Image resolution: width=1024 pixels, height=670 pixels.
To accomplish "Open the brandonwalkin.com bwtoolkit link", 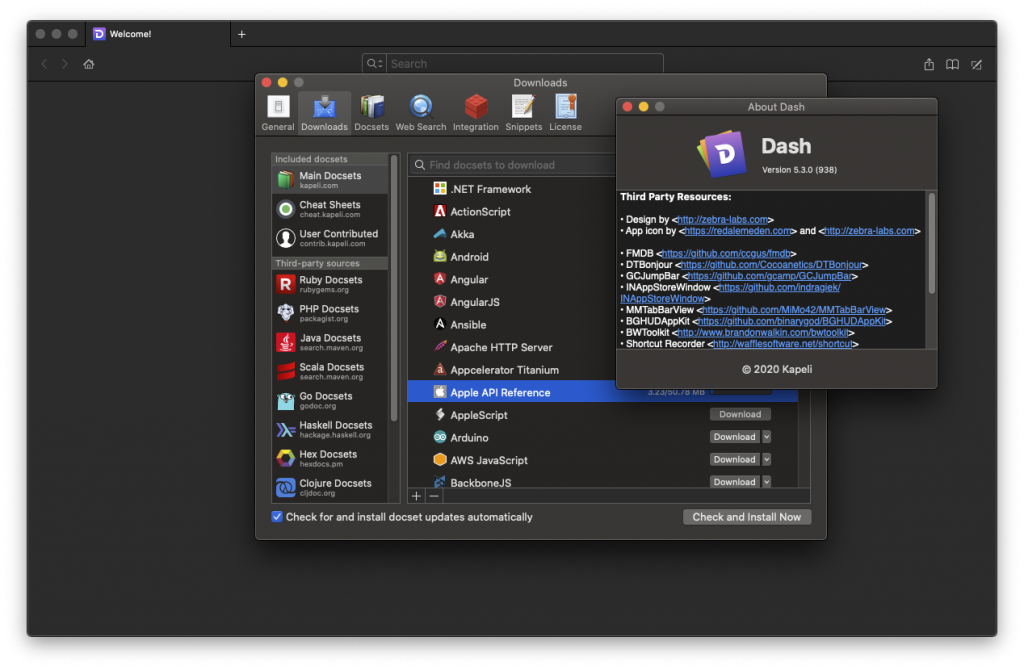I will coord(763,332).
